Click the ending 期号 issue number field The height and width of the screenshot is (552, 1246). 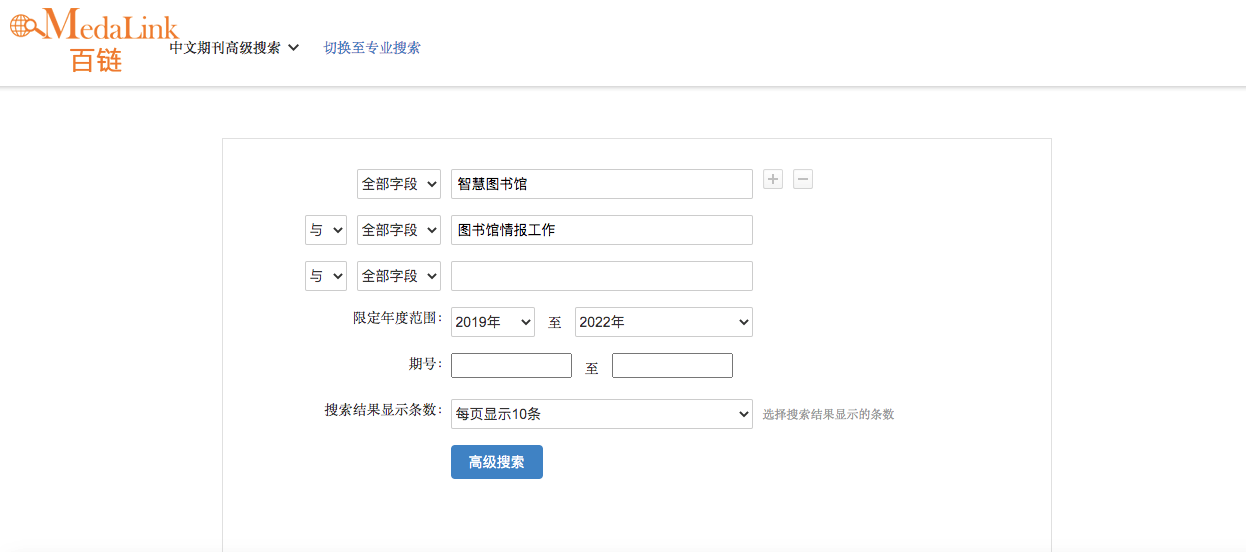pyautogui.click(x=672, y=366)
